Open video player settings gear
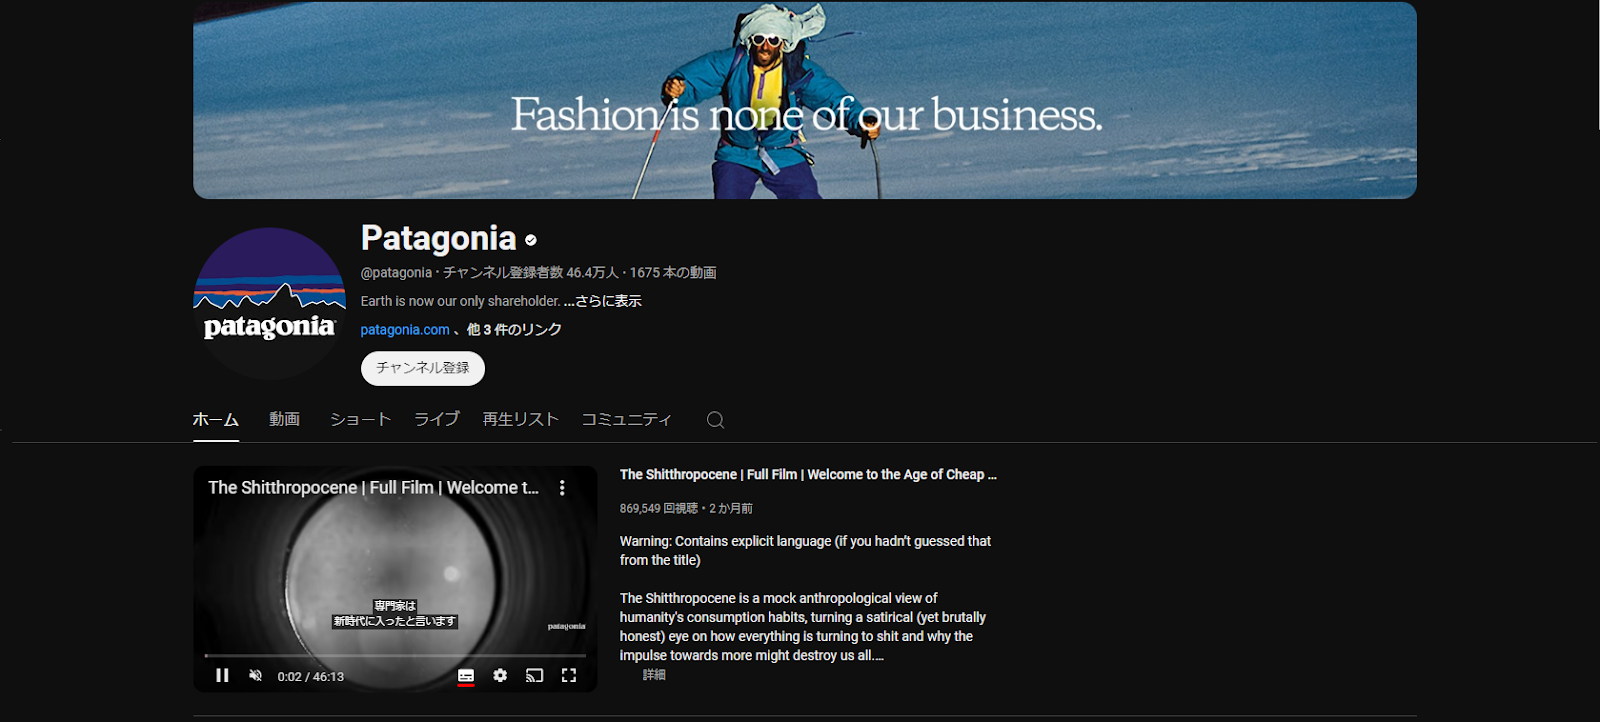Screen dimensions: 1600x722 (x=500, y=676)
